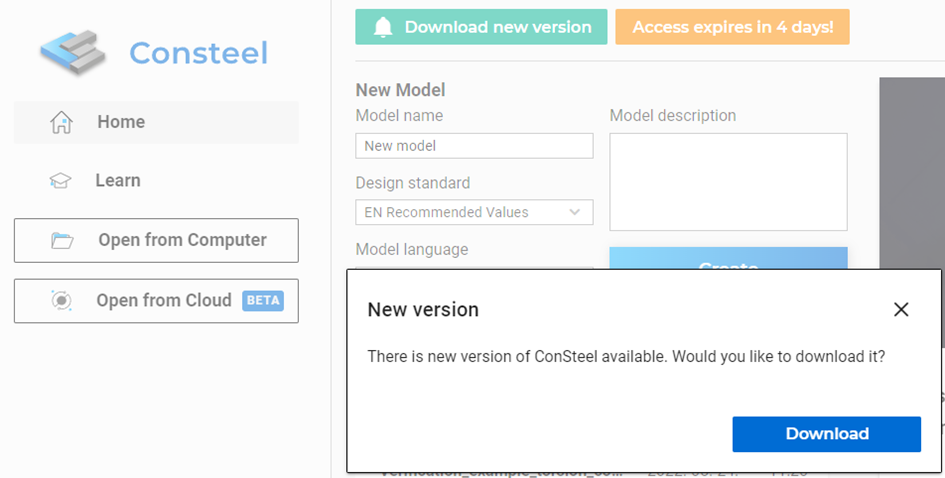Viewport: 945px width, 478px height.
Task: Close the New version dialog
Action: 901,309
